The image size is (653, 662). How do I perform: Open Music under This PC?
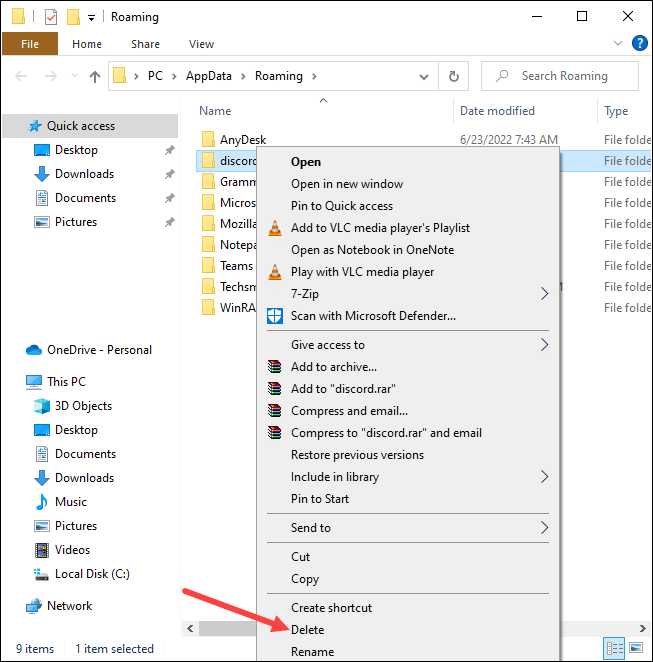coord(71,502)
